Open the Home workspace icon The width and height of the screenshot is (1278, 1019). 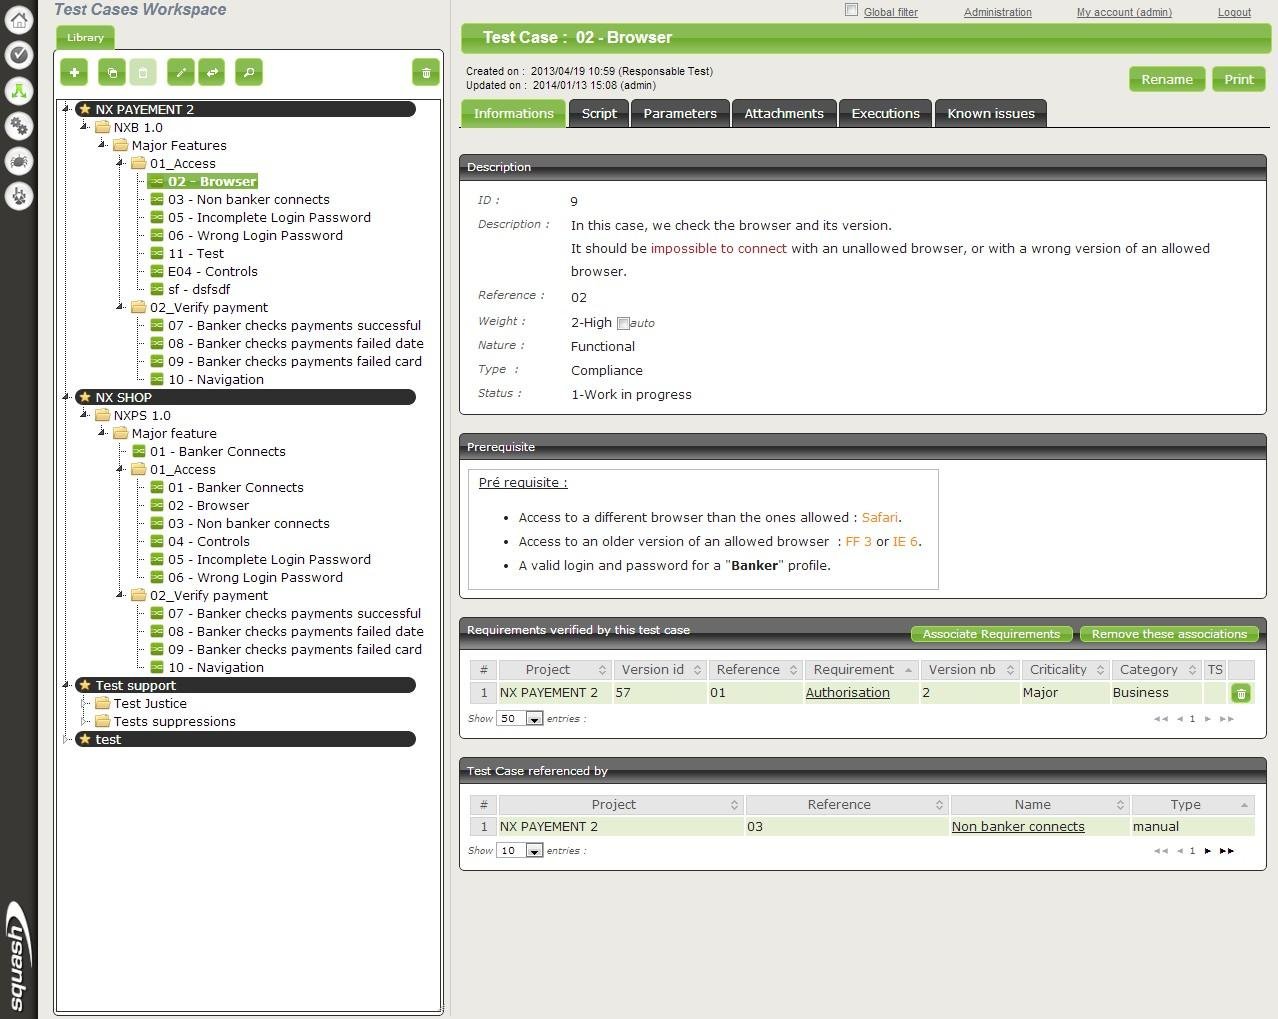[x=19, y=20]
